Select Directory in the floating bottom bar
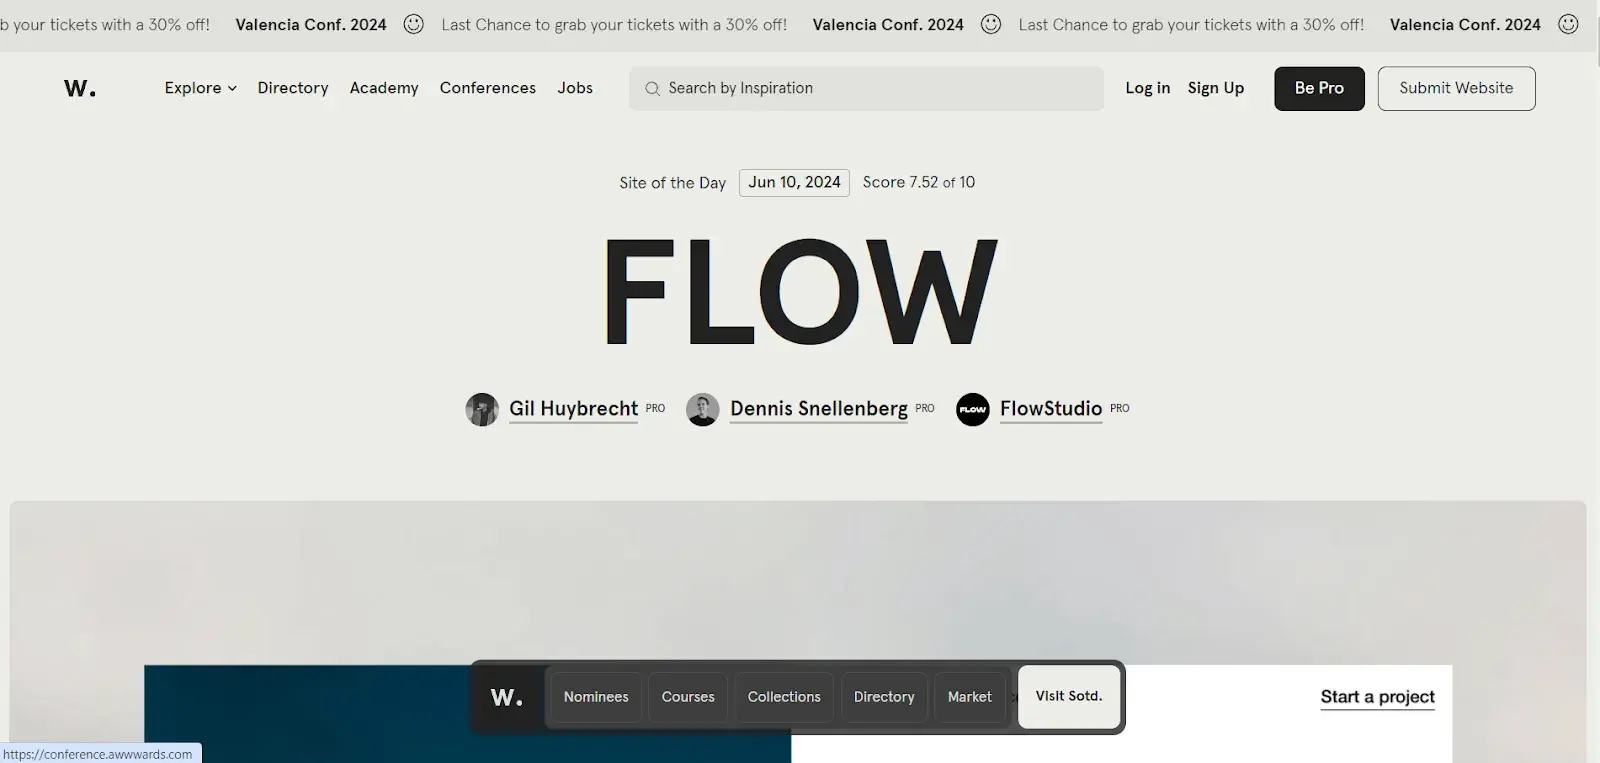Viewport: 1600px width, 763px height. point(884,697)
